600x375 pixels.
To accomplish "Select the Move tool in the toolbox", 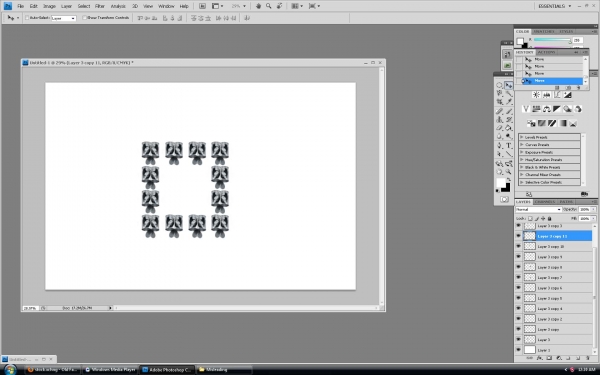I will click(509, 85).
